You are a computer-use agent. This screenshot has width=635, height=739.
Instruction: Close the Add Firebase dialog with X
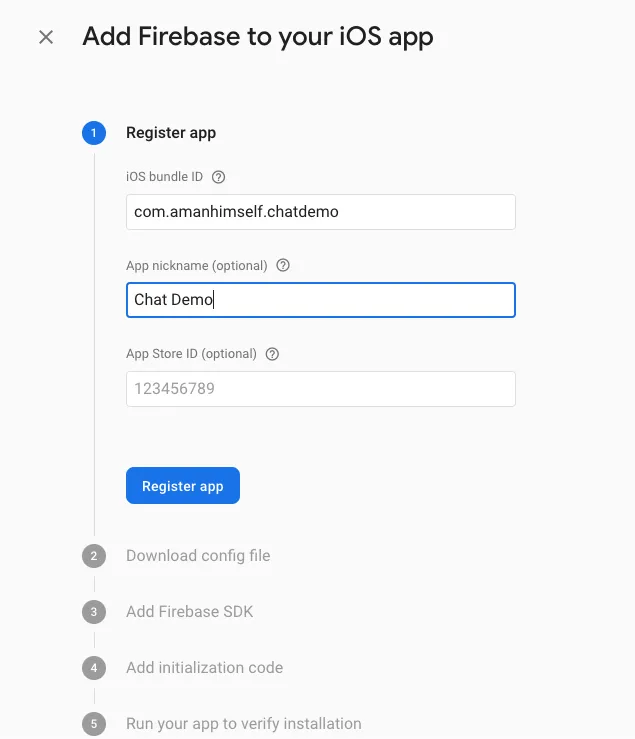[x=46, y=37]
